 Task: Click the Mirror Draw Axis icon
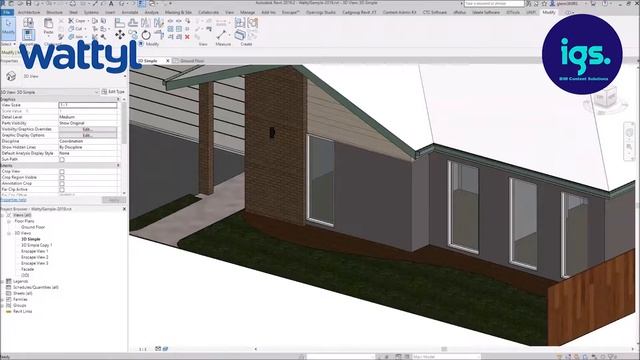(x=158, y=23)
